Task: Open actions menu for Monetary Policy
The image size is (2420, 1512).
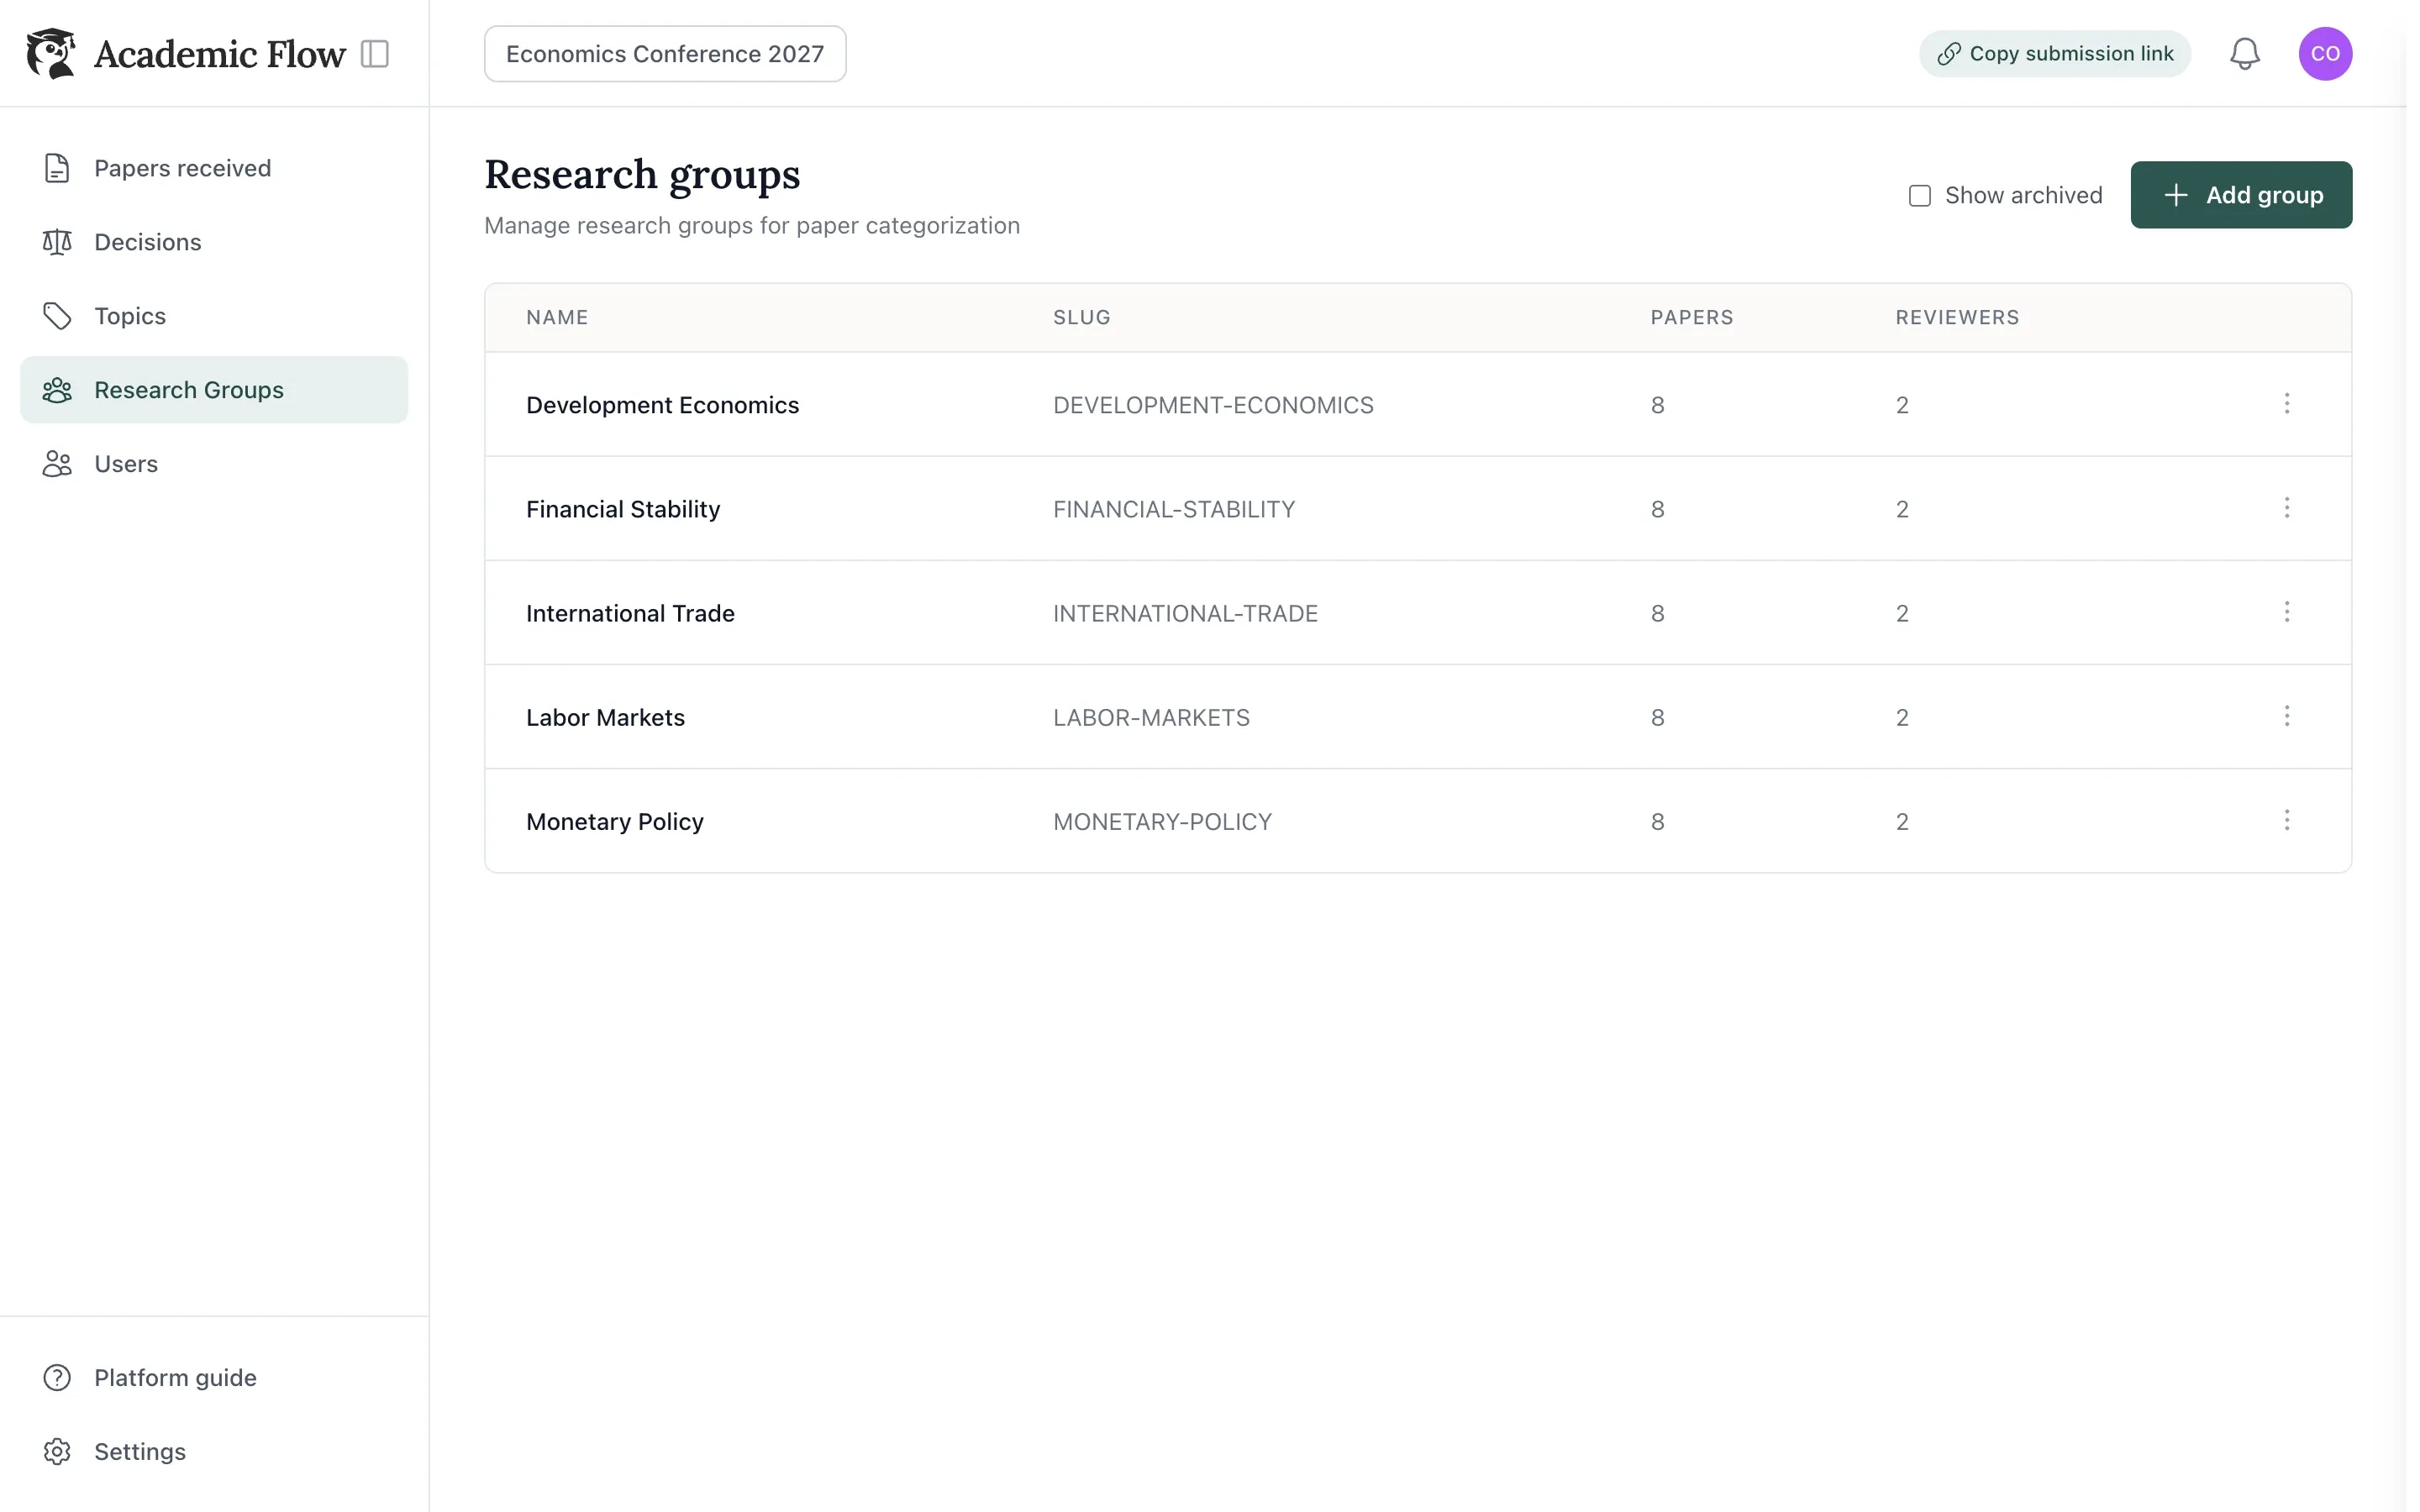Action: tap(2287, 821)
